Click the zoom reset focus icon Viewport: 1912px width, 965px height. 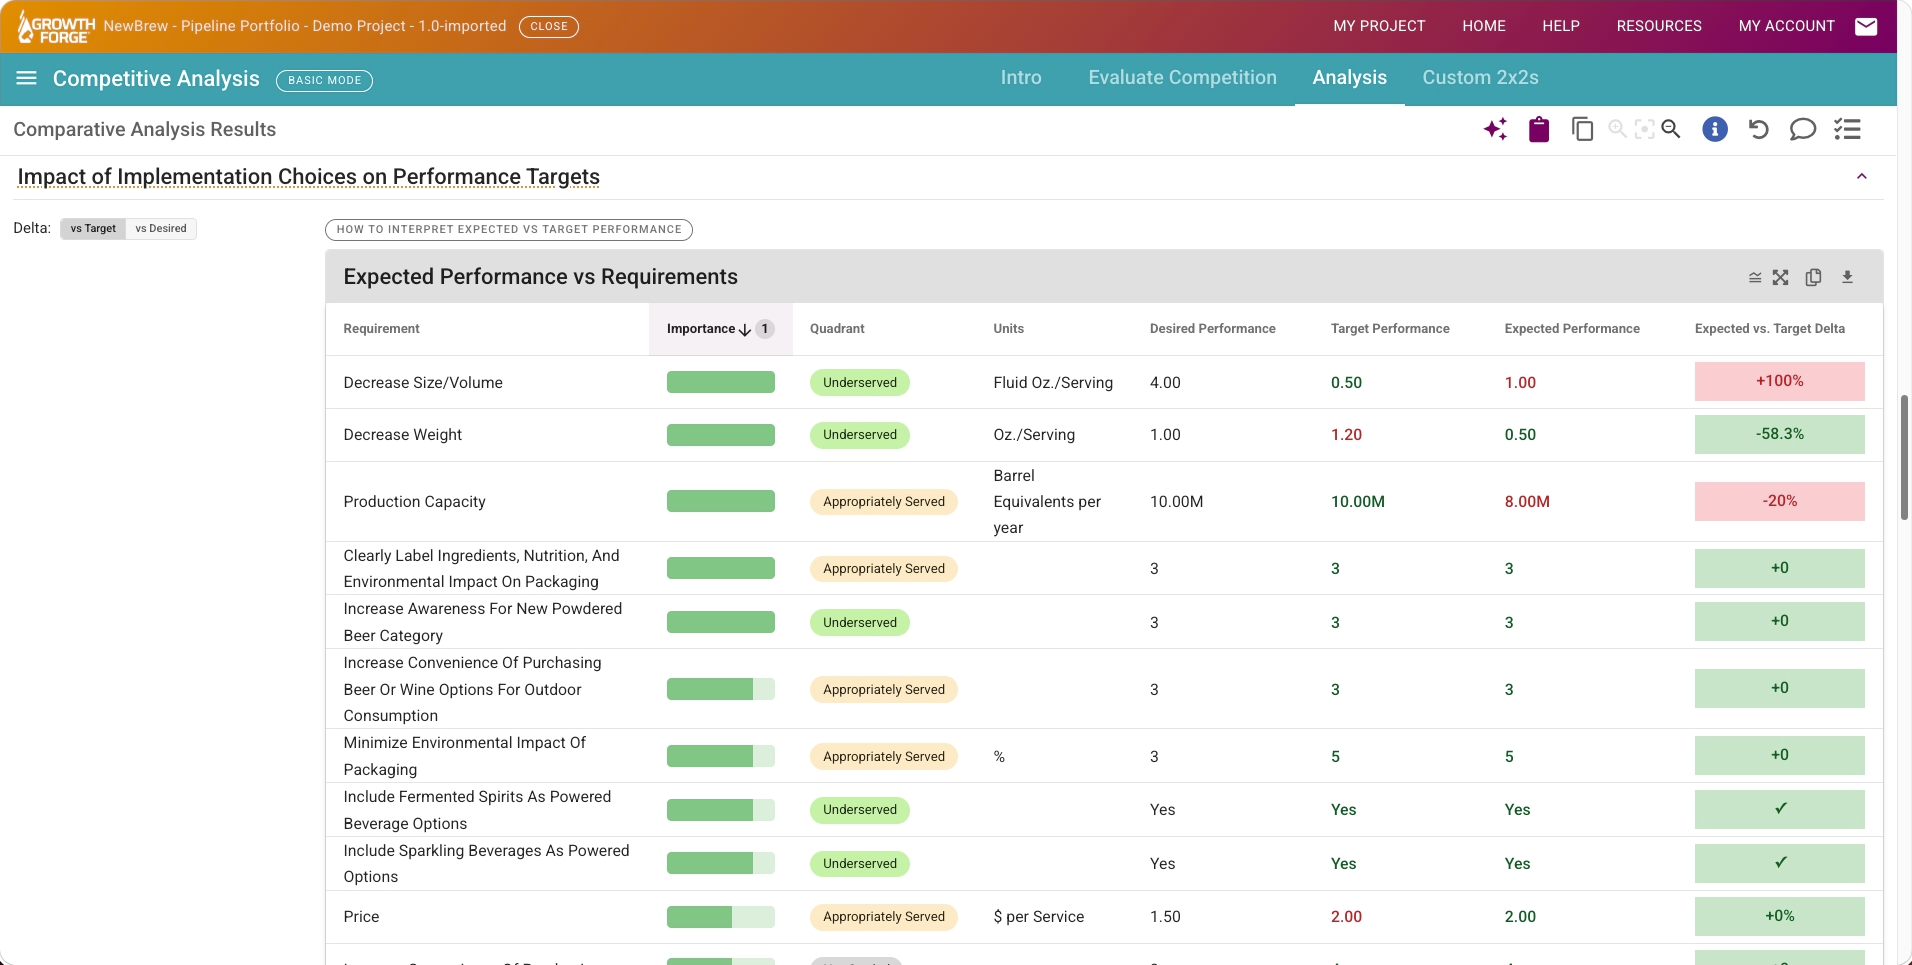coord(1644,129)
